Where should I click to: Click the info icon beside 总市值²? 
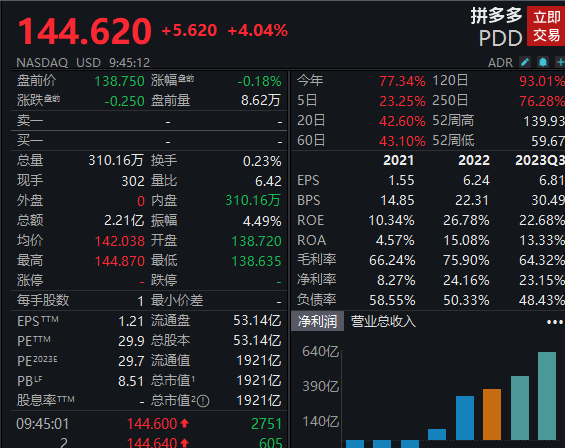point(203,401)
